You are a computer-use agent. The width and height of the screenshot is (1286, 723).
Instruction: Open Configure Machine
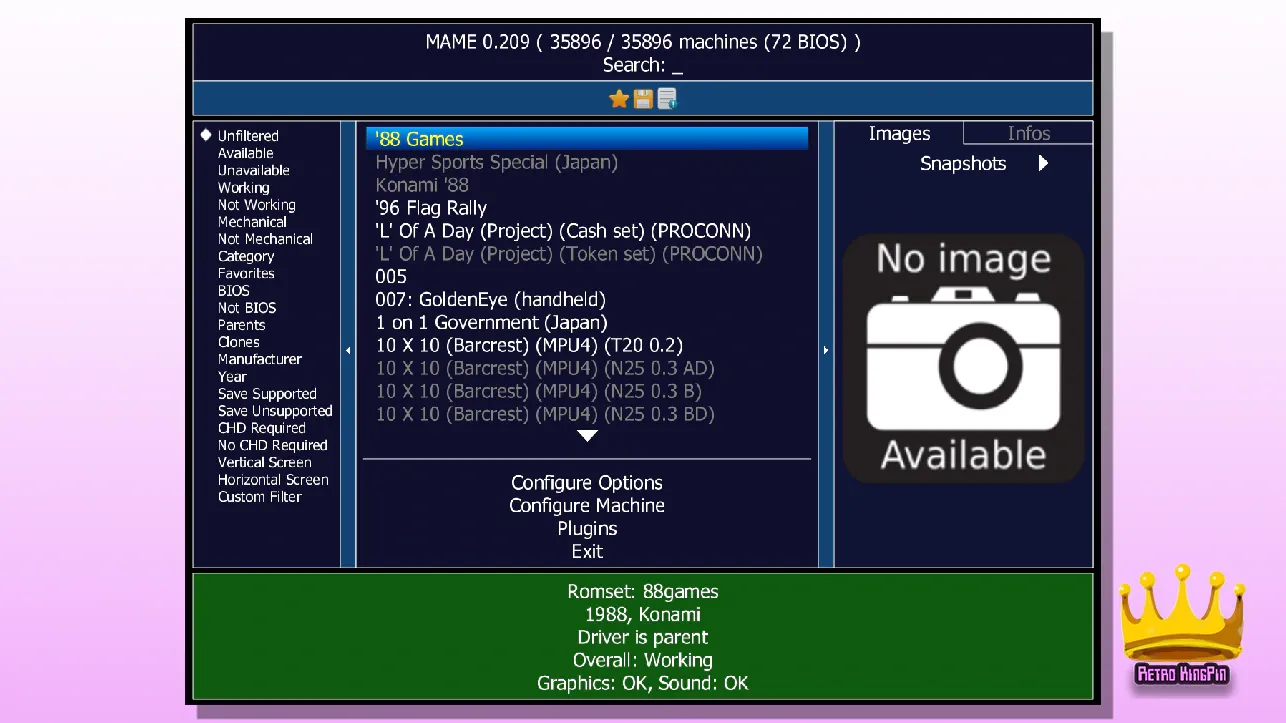587,505
